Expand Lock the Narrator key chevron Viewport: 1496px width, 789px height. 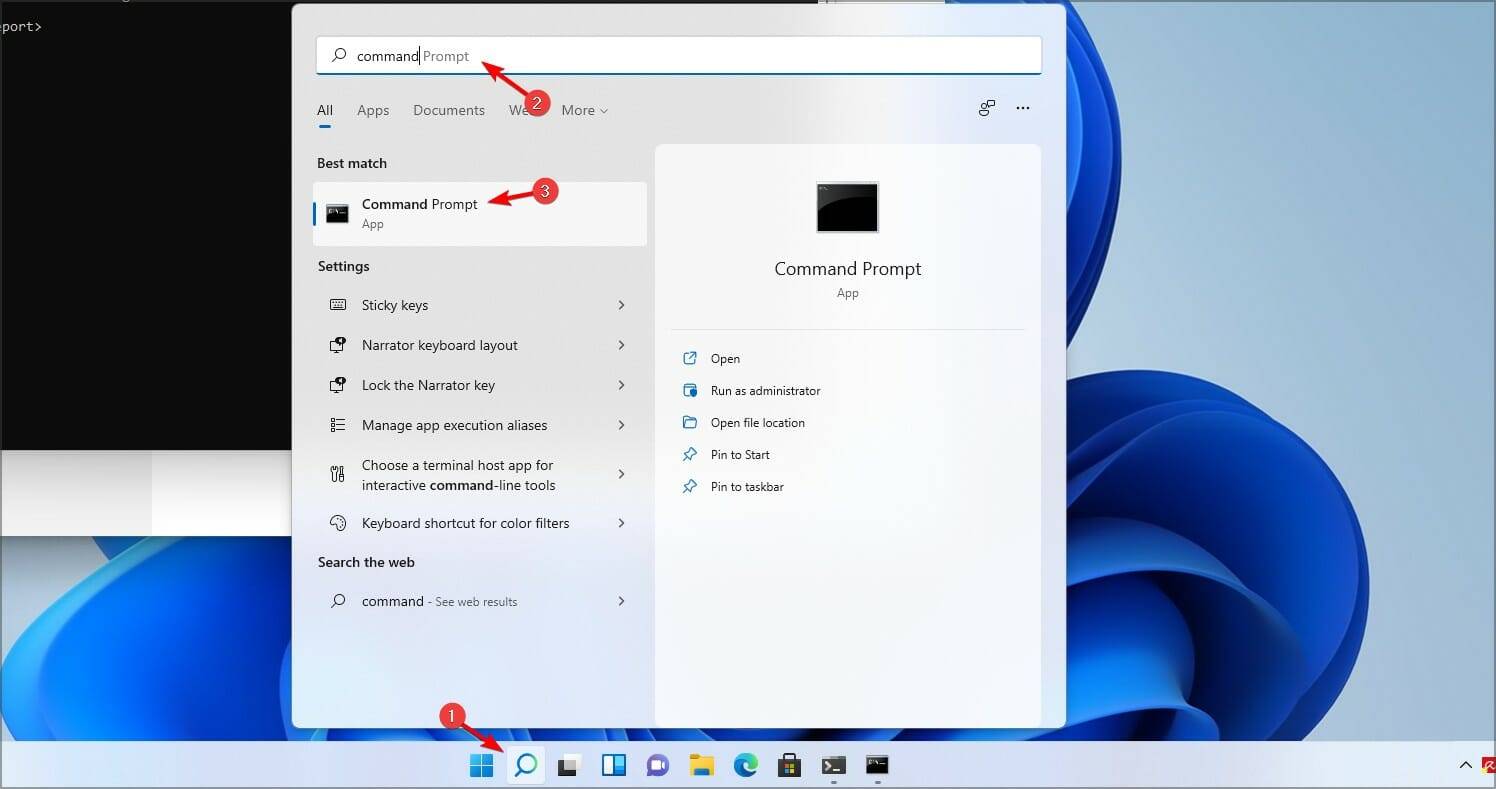click(621, 385)
